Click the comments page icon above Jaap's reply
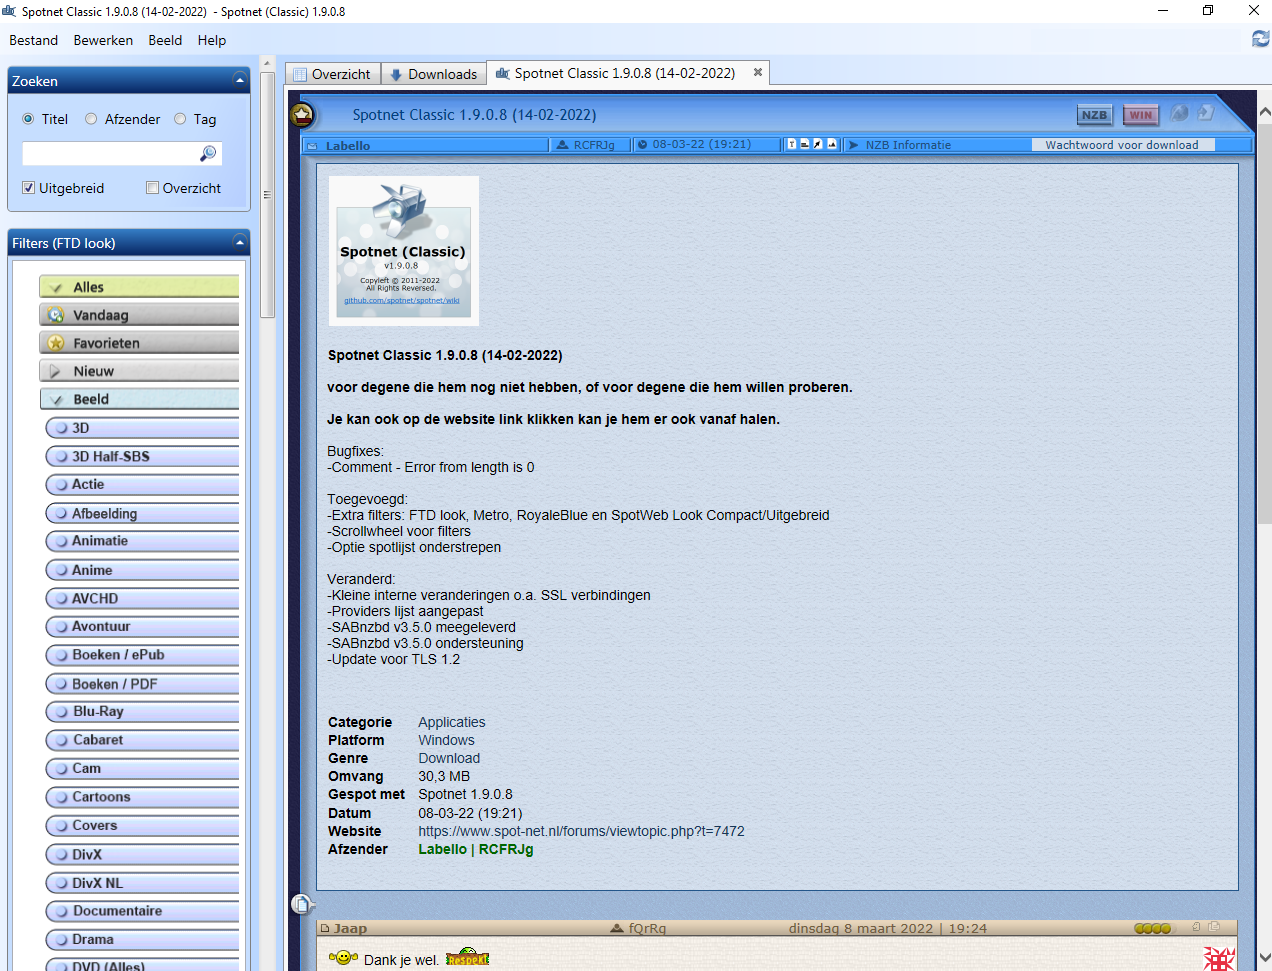 coord(302,904)
